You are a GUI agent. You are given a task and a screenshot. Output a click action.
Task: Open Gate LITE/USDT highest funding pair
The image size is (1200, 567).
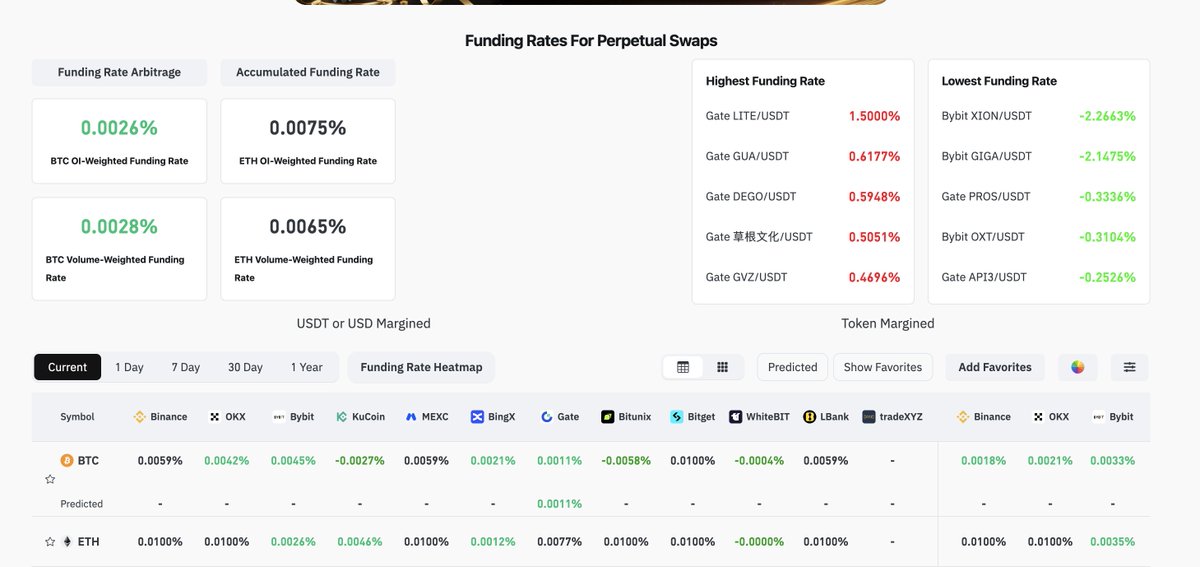point(747,116)
